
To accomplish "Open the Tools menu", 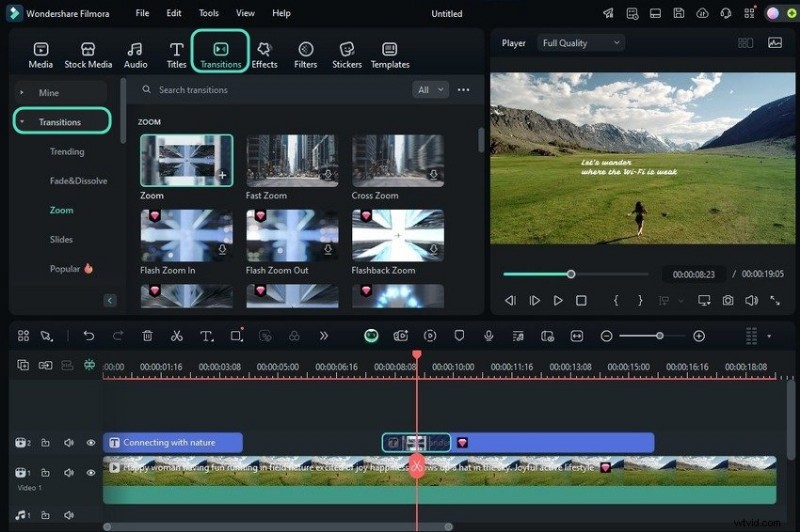I will 208,13.
